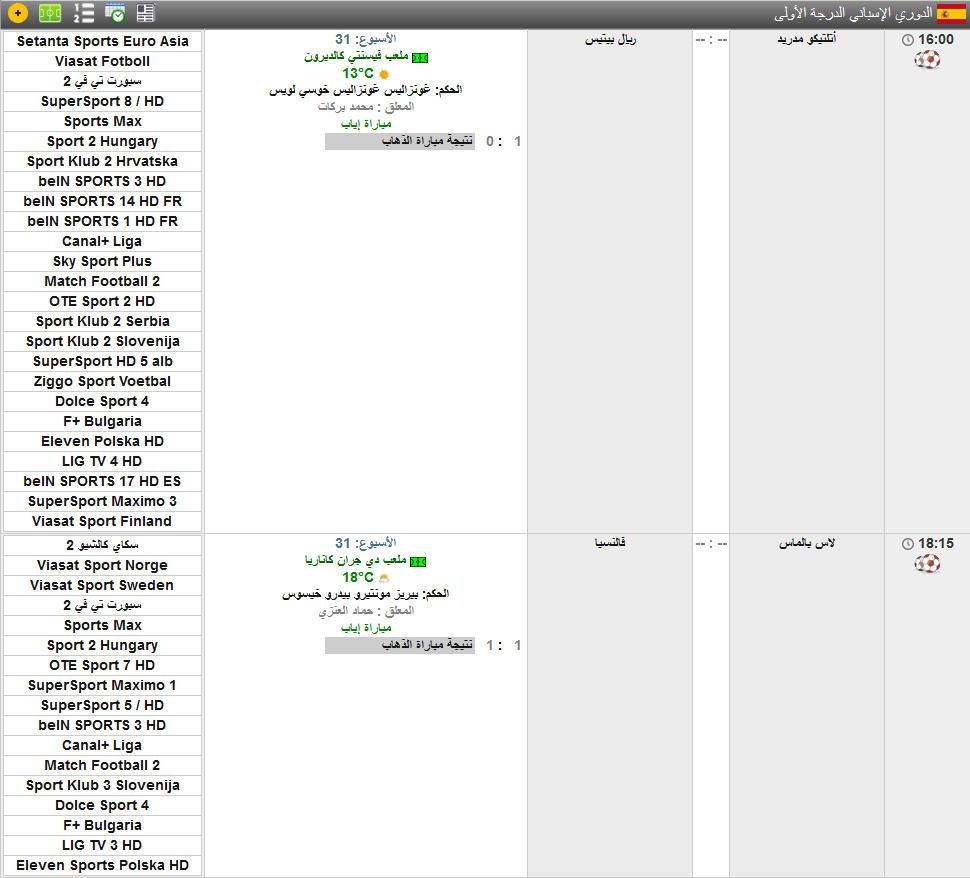Open the calendar with clock schedule icon
The image size is (970, 878).
tap(115, 13)
